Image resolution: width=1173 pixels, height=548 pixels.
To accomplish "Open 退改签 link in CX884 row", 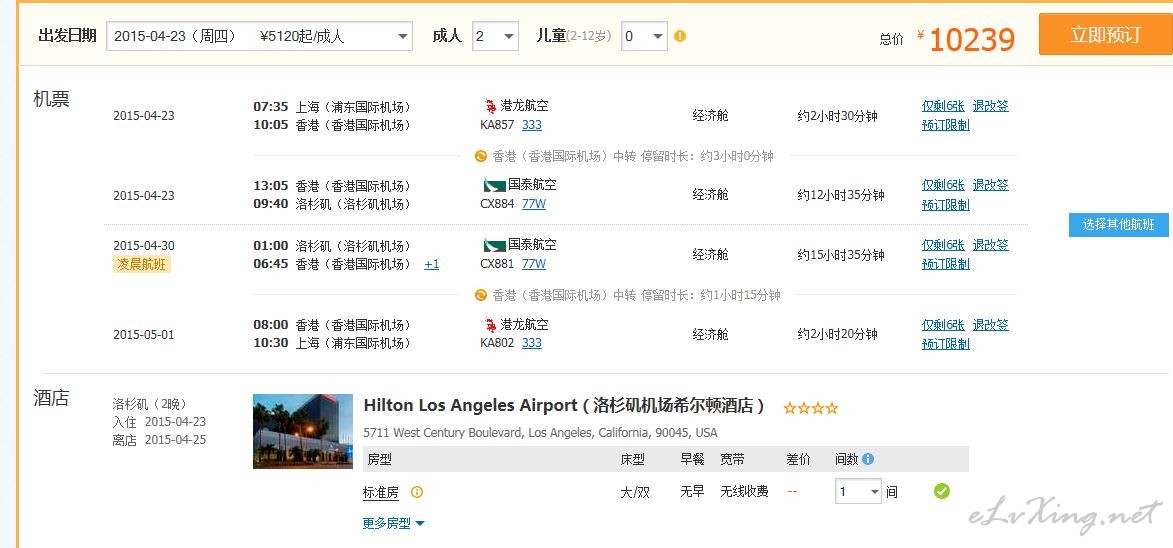I will tap(990, 185).
